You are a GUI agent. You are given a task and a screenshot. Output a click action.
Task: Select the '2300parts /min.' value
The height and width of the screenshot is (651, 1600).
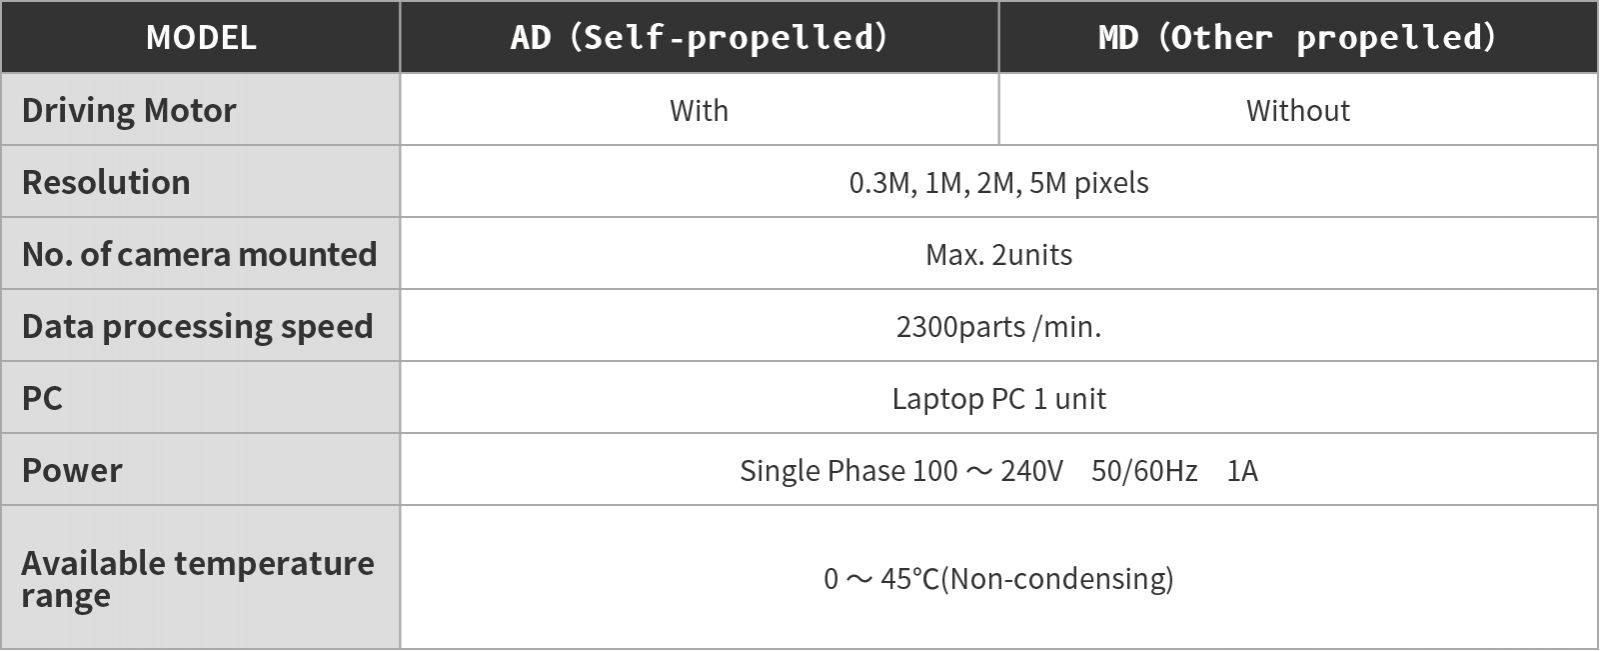[x=998, y=327]
